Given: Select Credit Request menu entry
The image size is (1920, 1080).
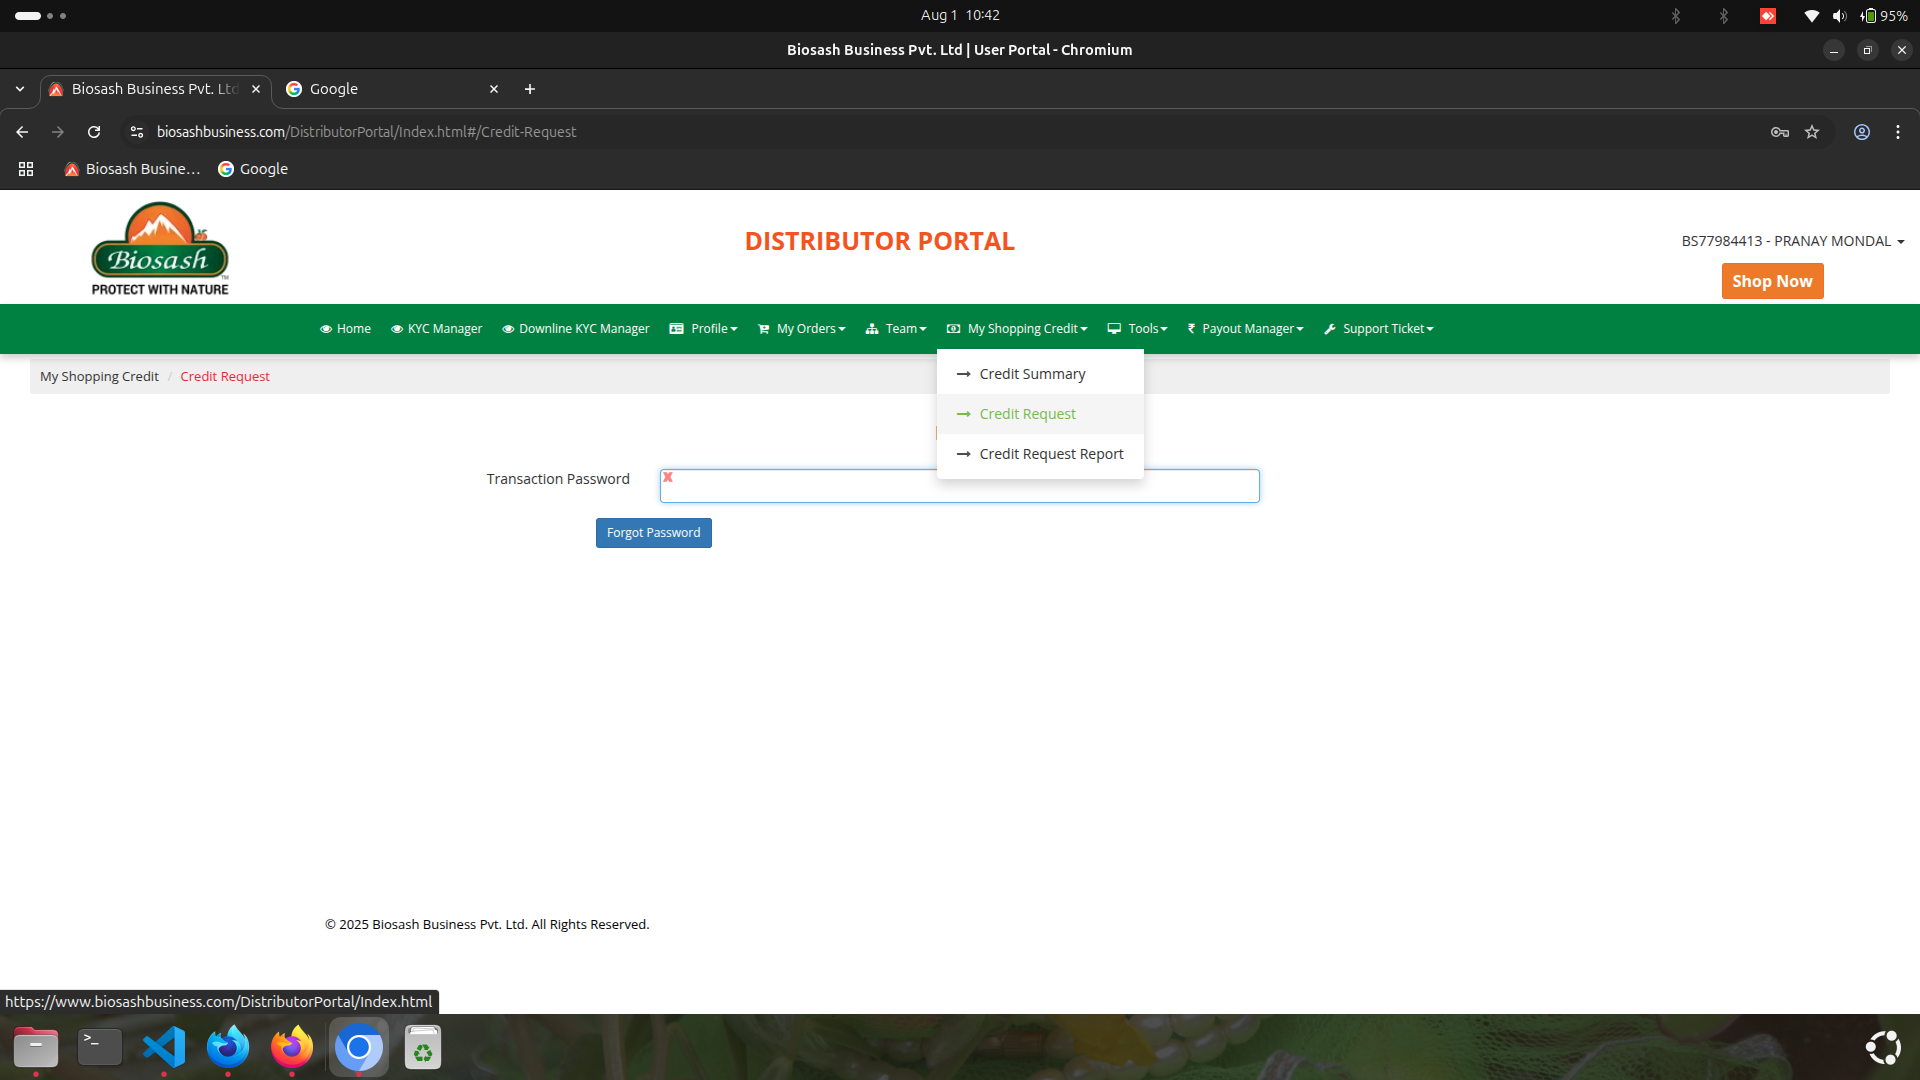Looking at the screenshot, I should coord(1040,414).
